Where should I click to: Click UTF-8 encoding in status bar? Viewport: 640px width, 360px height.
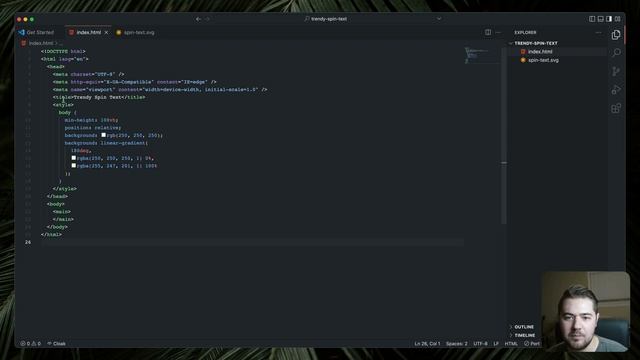(x=480, y=344)
